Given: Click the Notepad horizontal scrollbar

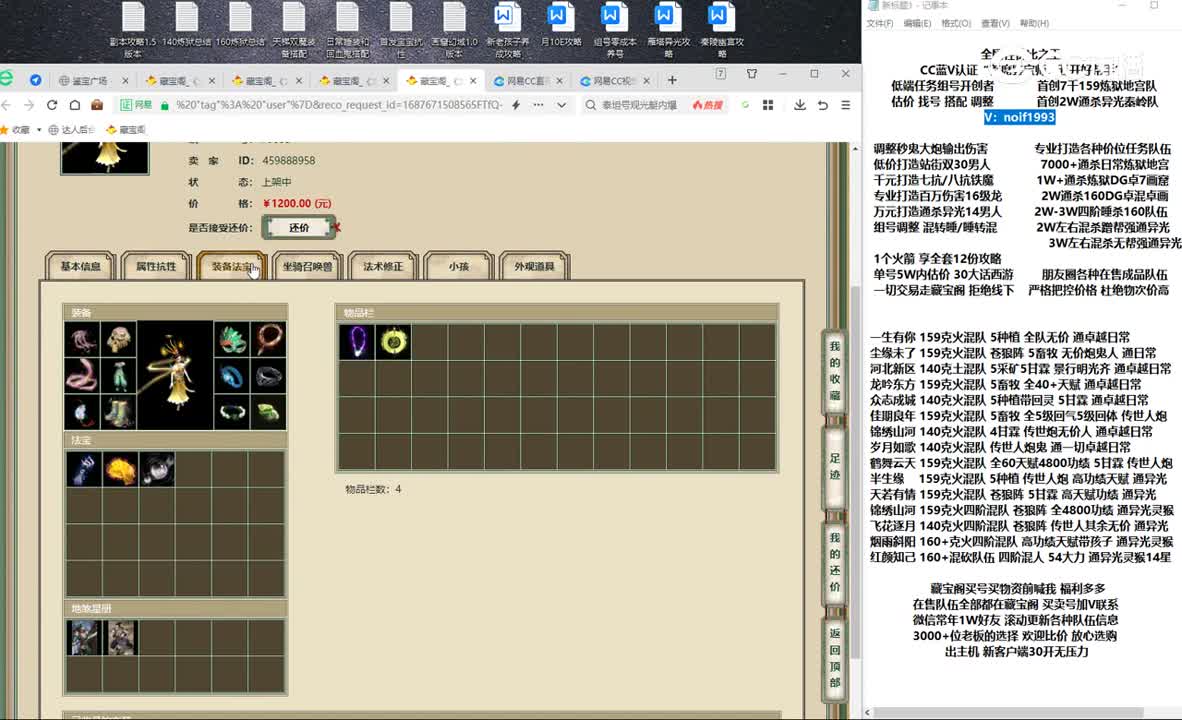Looking at the screenshot, I should (1008, 712).
